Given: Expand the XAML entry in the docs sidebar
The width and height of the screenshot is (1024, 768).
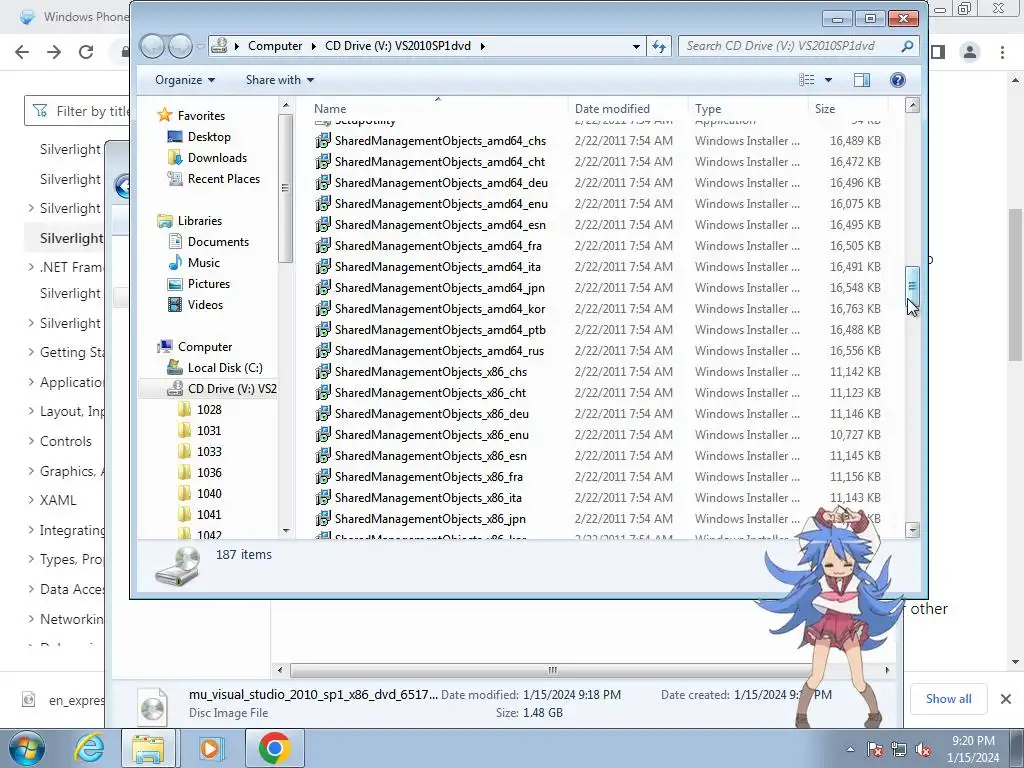Looking at the screenshot, I should pos(31,500).
